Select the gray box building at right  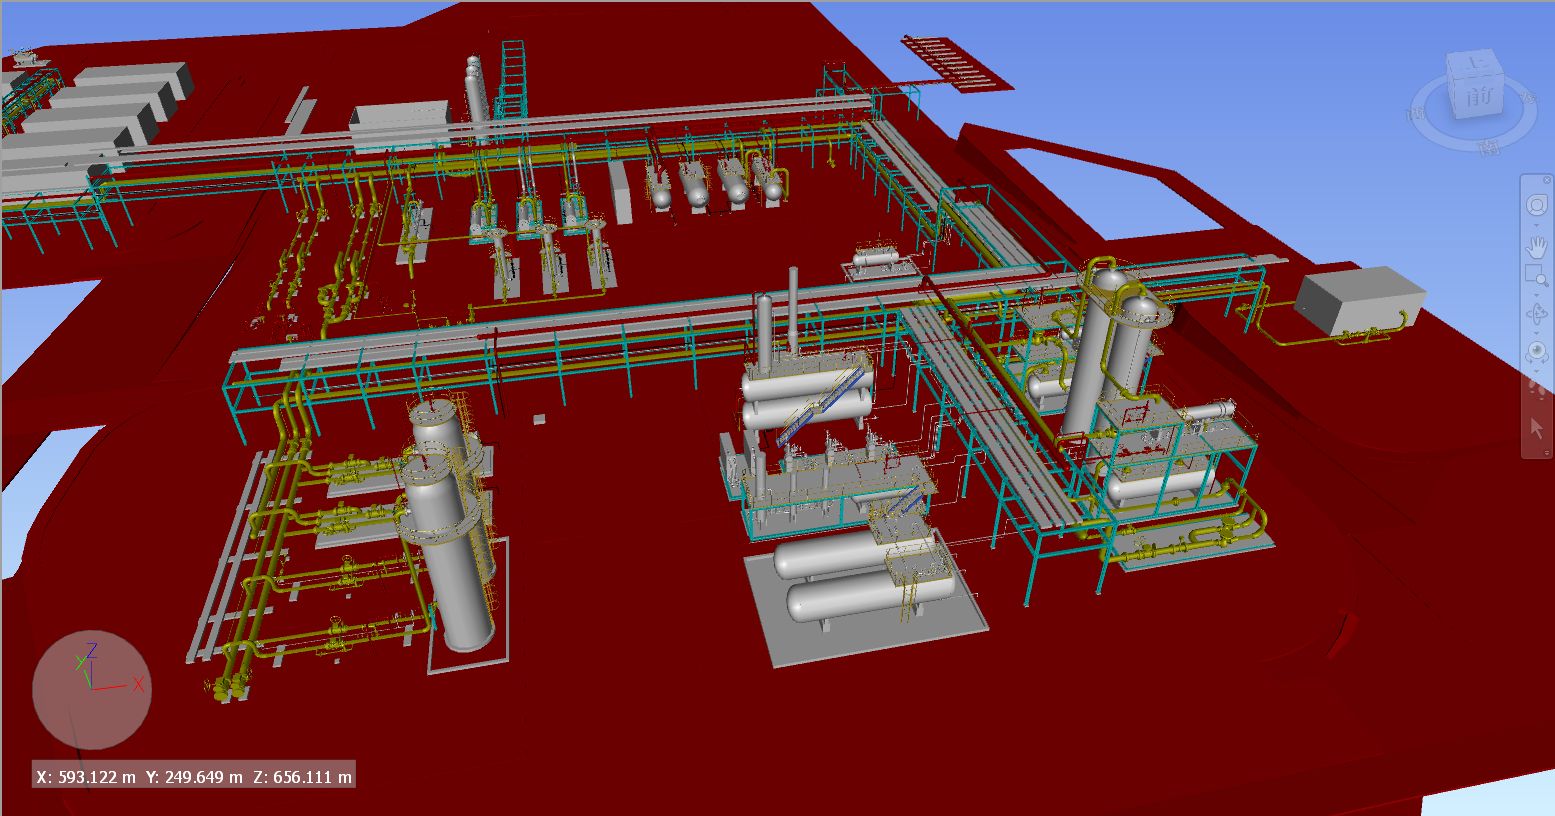1360,298
